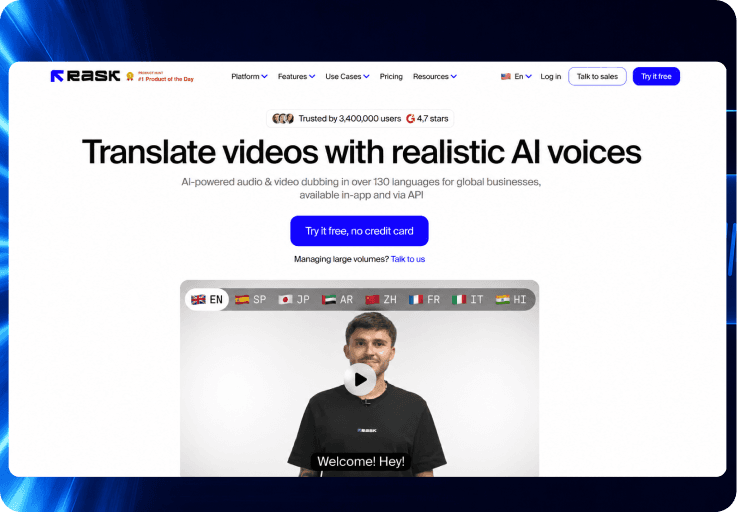Switch video to AR Arabic
Viewport: 737px width, 512px height.
coord(337,299)
